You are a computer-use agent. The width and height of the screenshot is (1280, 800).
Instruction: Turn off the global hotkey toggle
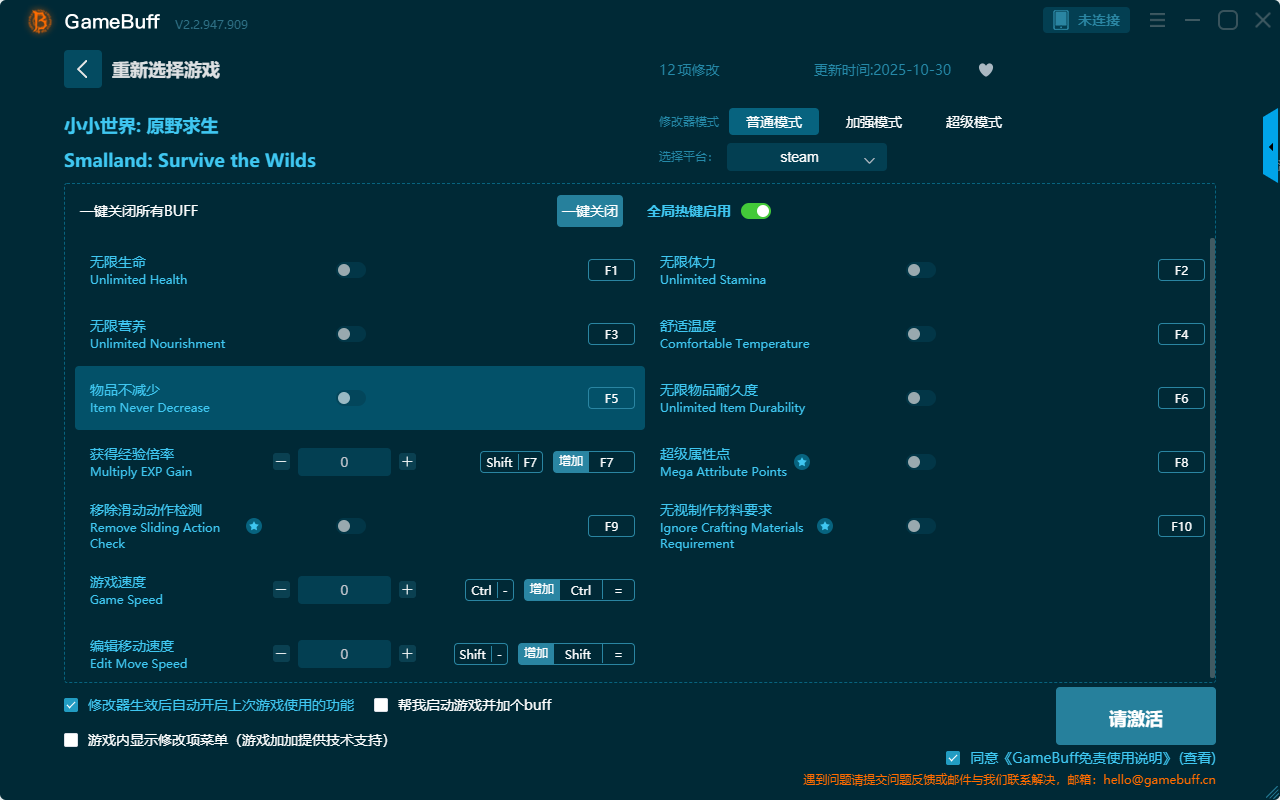(x=756, y=211)
